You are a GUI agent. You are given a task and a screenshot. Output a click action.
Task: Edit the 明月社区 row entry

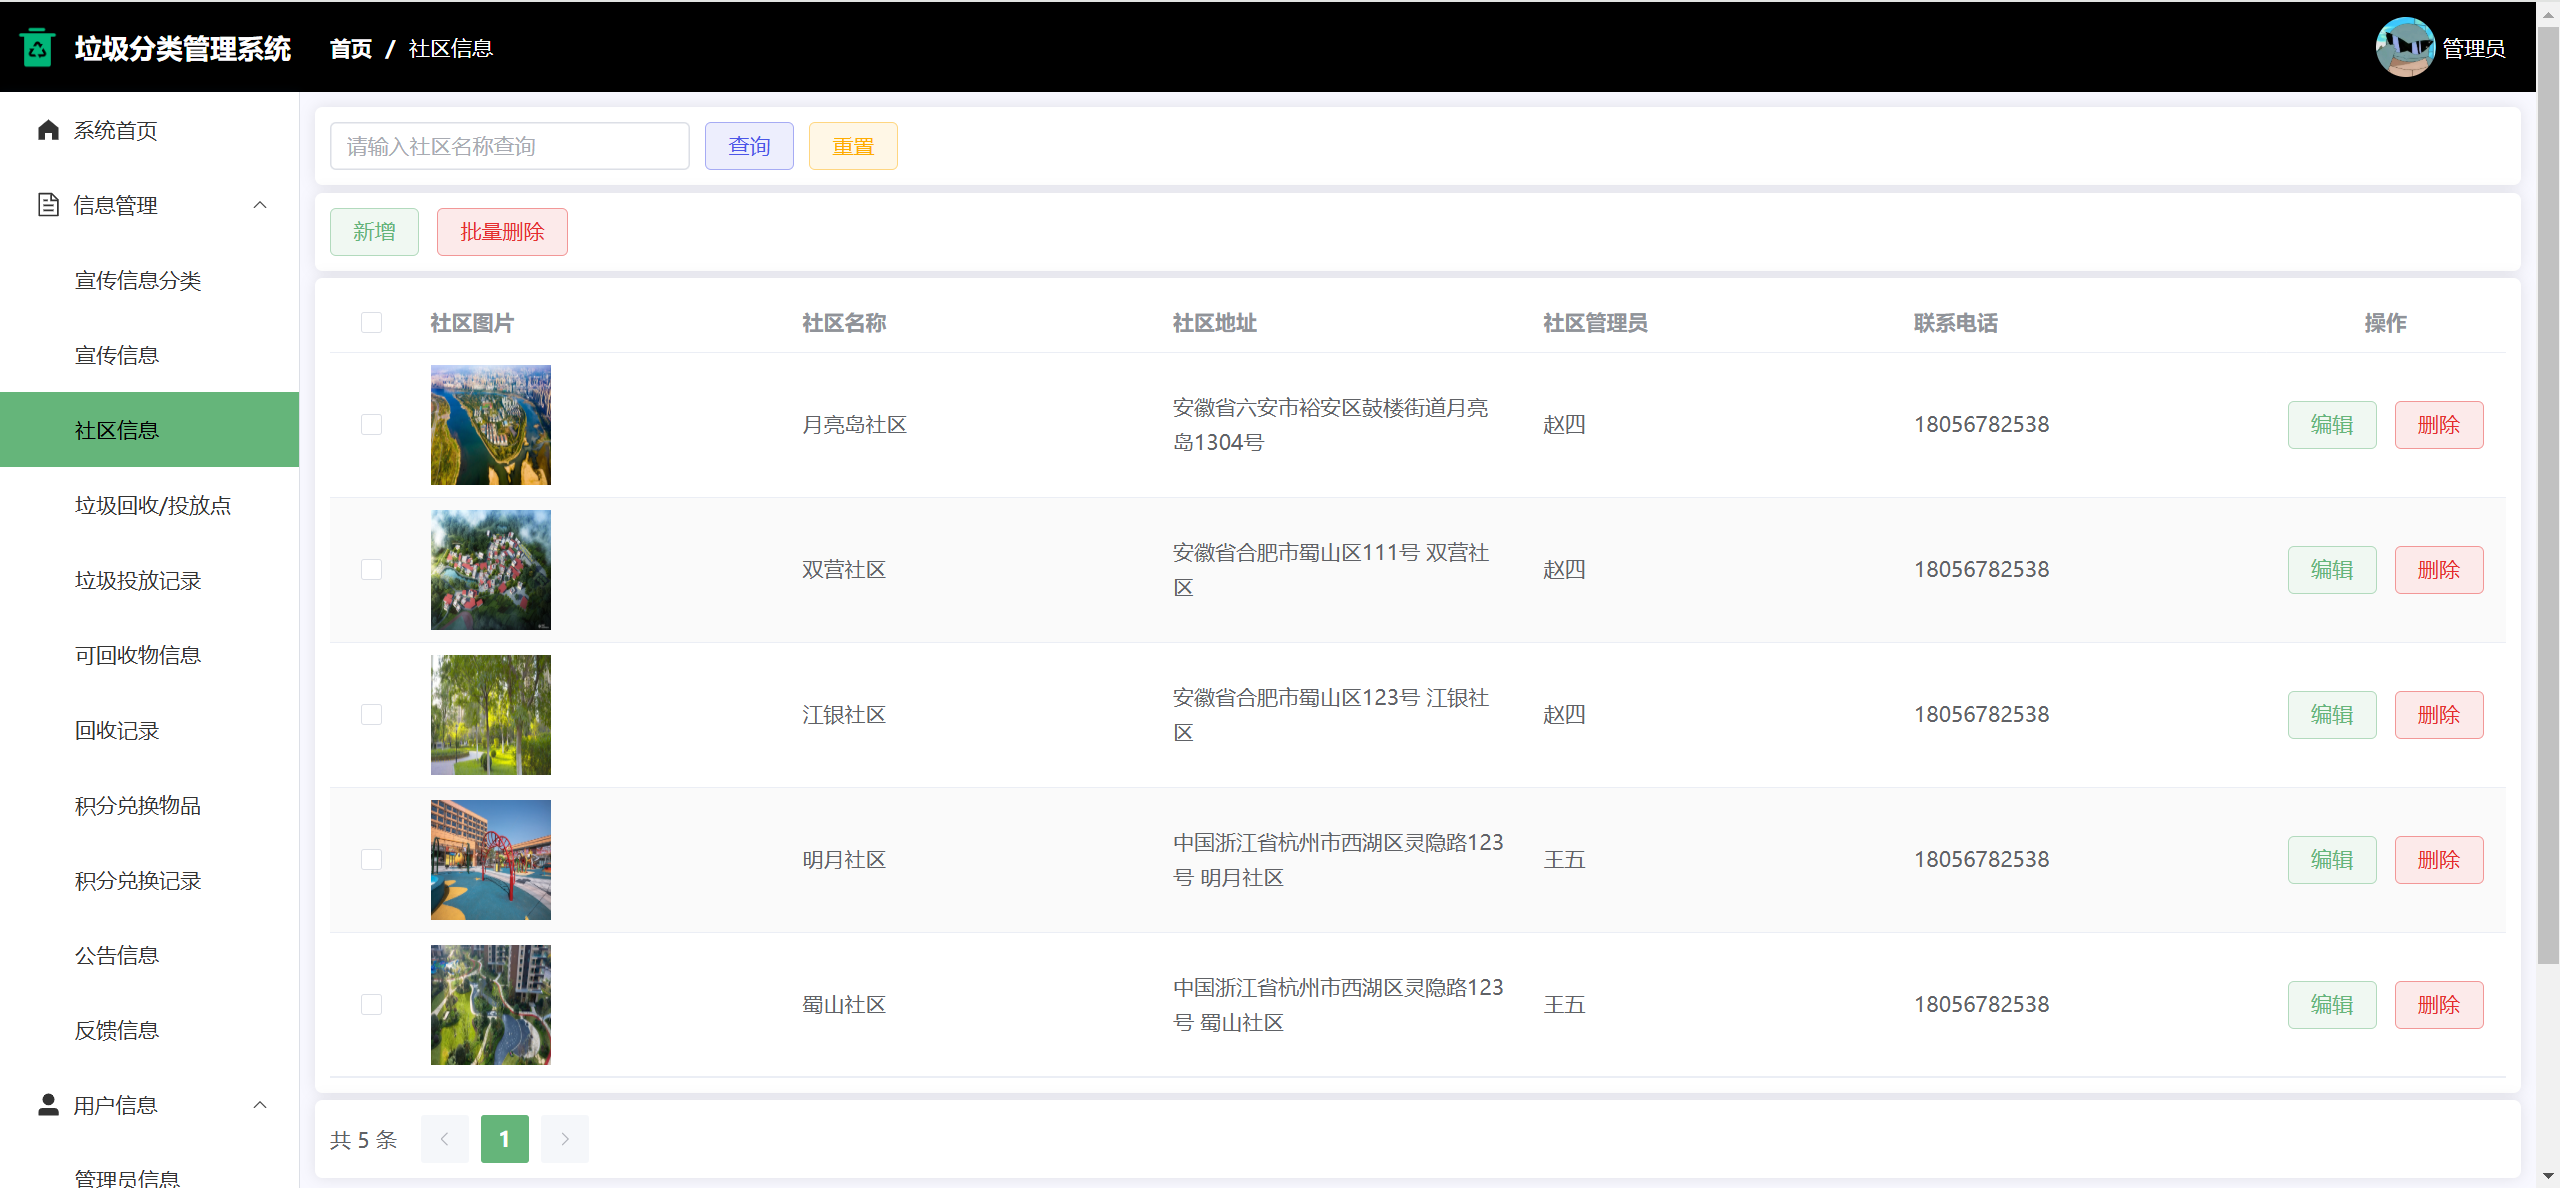click(x=2331, y=860)
